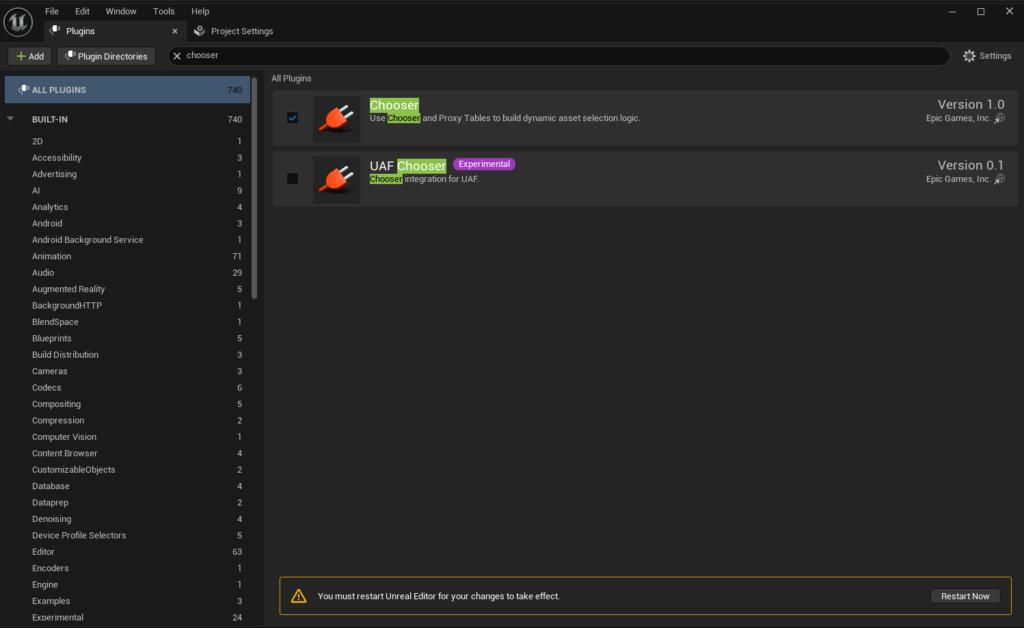Open Plugin Directories
Image resolution: width=1024 pixels, height=628 pixels.
(106, 56)
